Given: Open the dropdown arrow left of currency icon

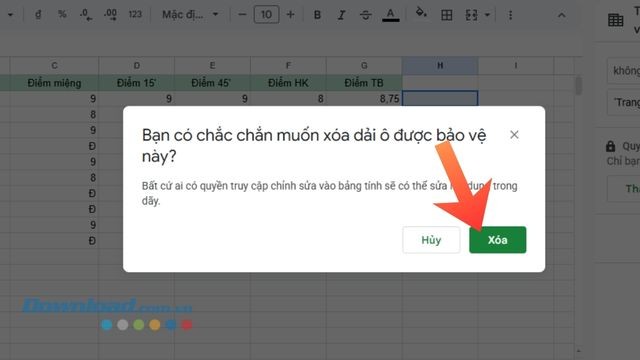Looking at the screenshot, I should (x=11, y=15).
